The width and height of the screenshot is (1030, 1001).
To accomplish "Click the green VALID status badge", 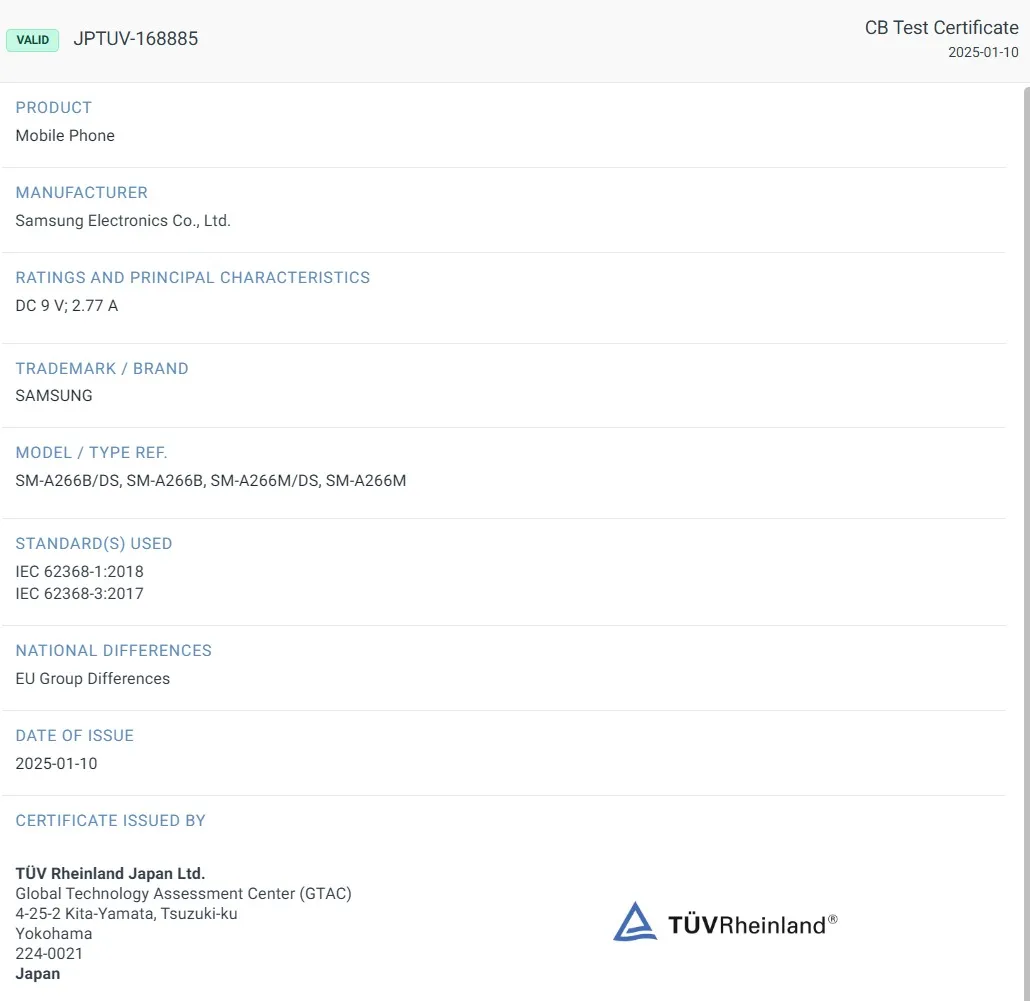I will click(32, 40).
